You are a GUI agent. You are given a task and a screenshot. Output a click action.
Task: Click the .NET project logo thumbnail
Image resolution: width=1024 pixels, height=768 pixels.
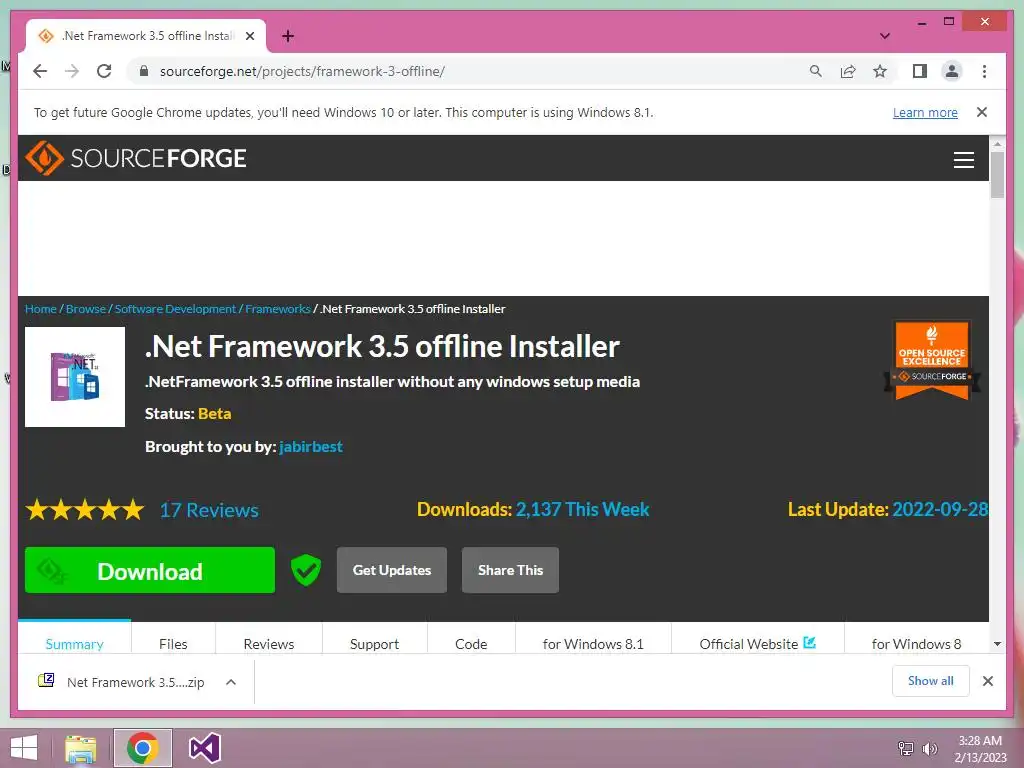click(x=75, y=377)
